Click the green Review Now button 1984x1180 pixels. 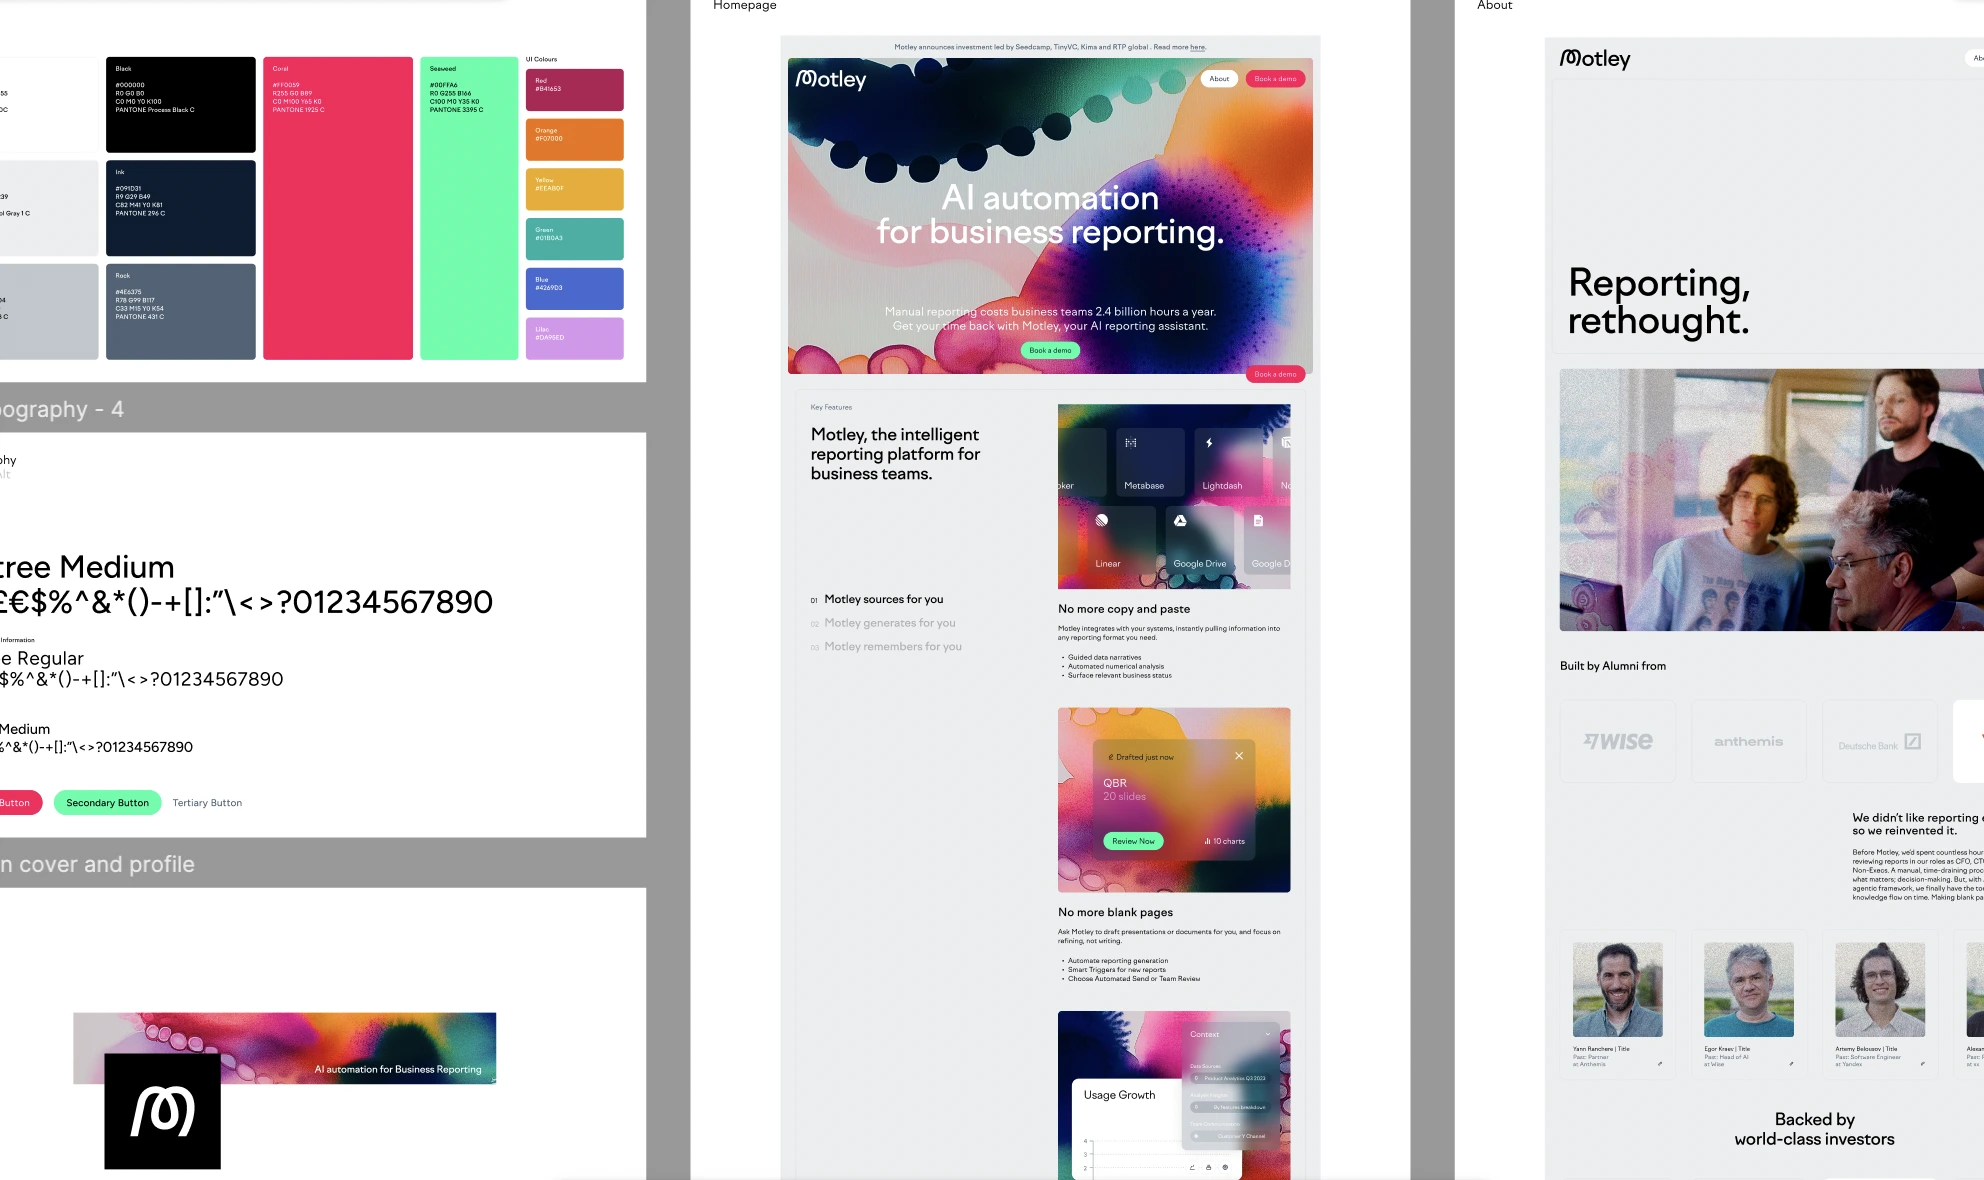click(1133, 841)
